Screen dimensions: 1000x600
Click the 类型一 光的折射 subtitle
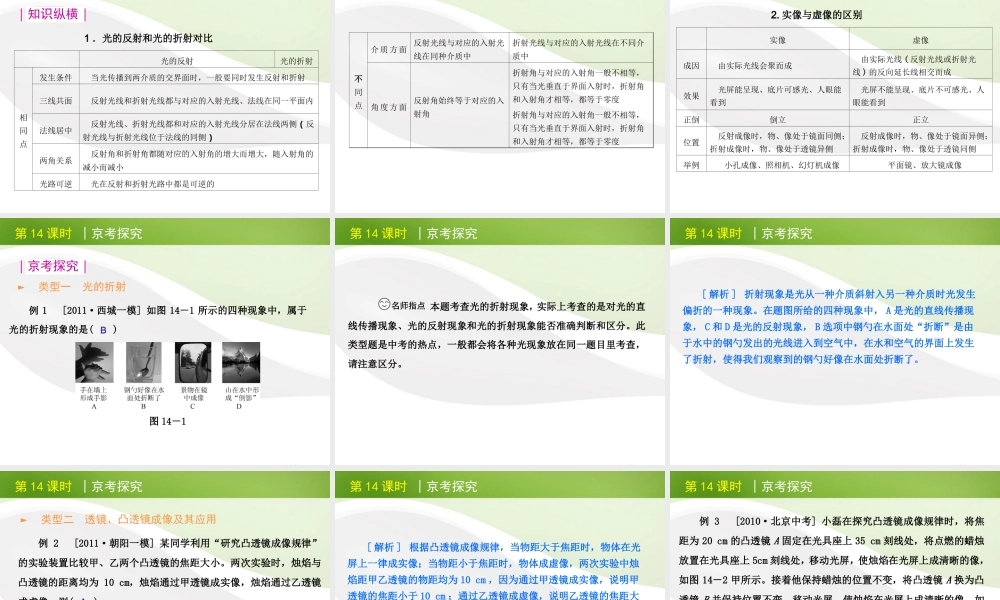pos(82,287)
